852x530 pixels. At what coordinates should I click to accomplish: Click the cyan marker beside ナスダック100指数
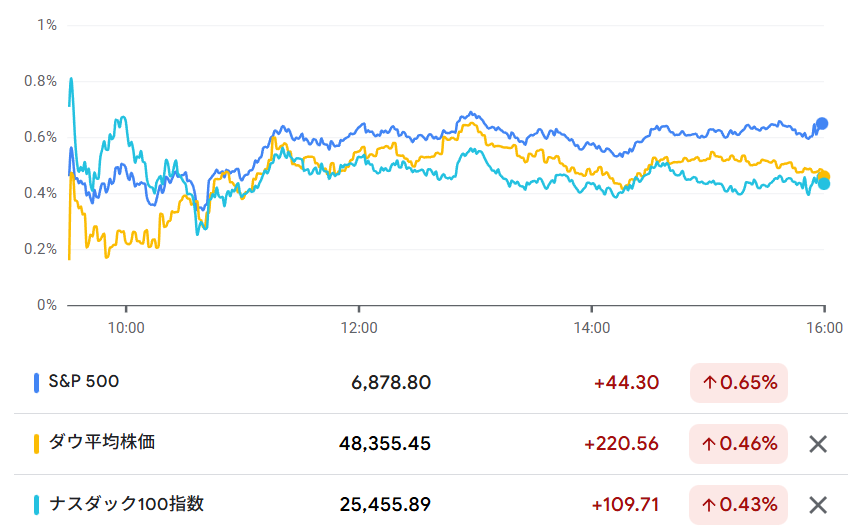37,505
